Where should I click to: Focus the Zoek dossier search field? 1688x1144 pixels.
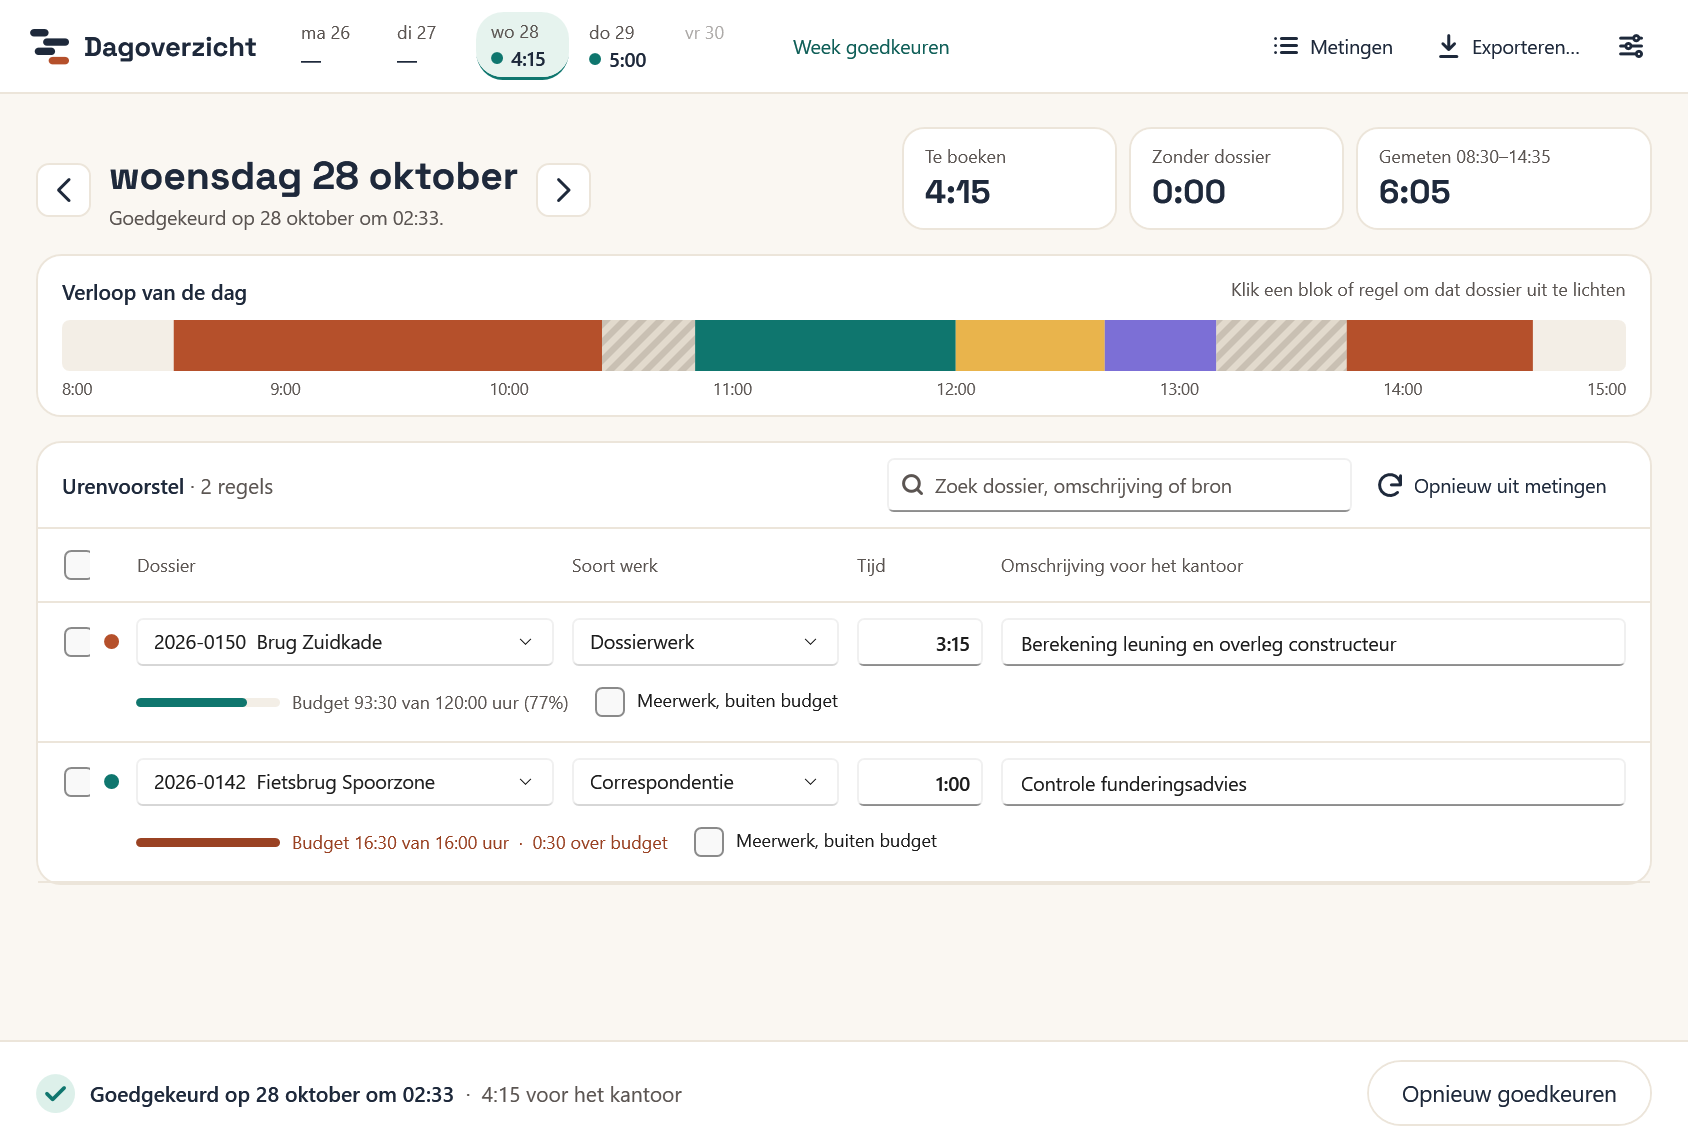pyautogui.click(x=1119, y=485)
